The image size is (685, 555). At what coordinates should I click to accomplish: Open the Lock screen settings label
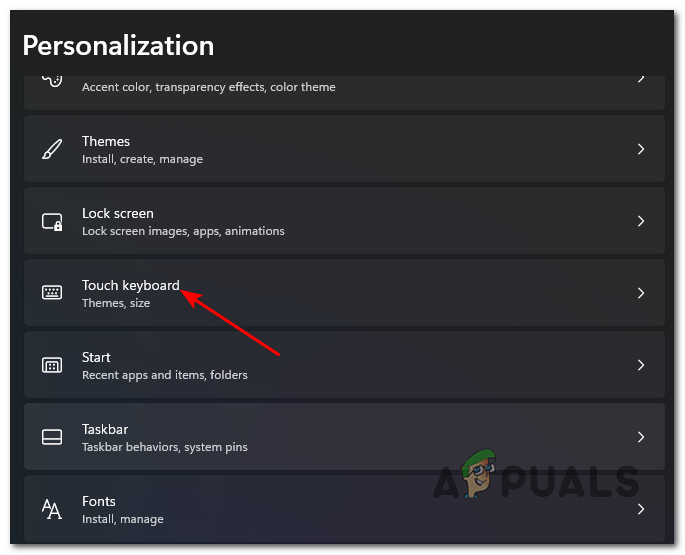[117, 213]
